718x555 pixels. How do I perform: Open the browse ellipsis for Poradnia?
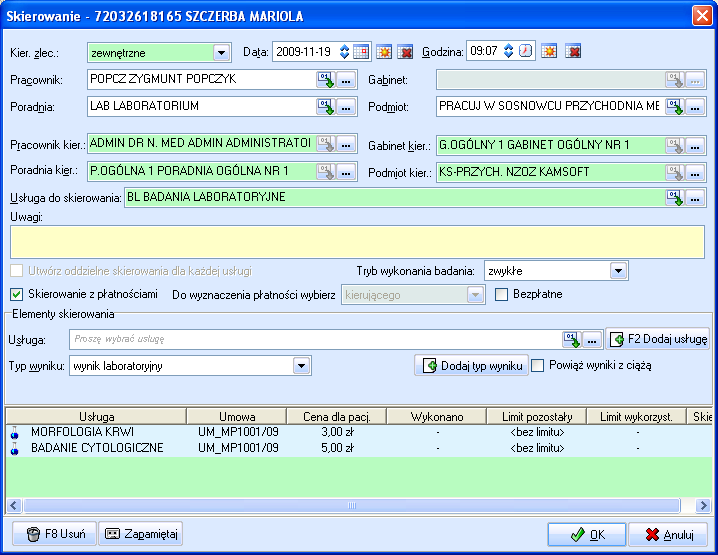click(346, 107)
